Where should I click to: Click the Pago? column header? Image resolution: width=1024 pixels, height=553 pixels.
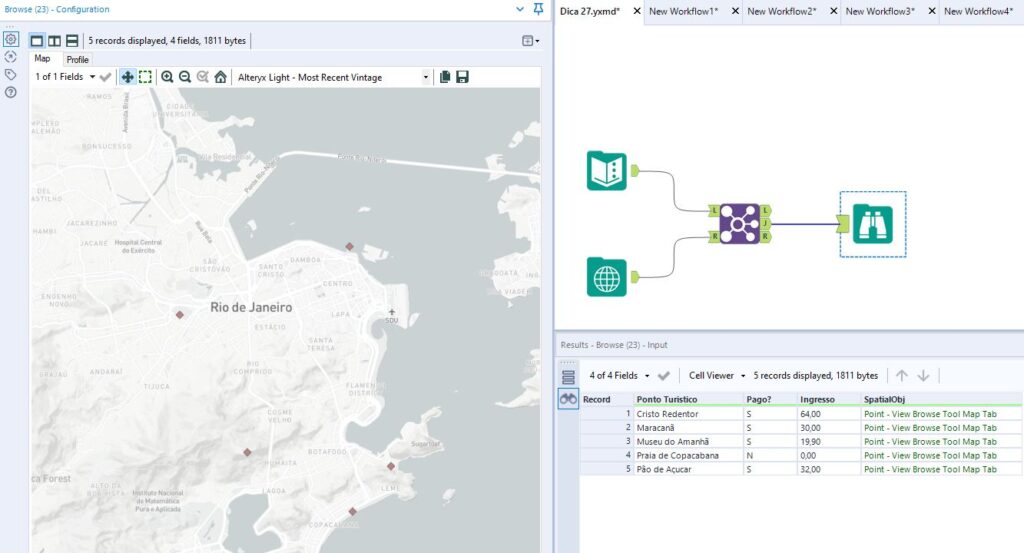click(x=770, y=400)
